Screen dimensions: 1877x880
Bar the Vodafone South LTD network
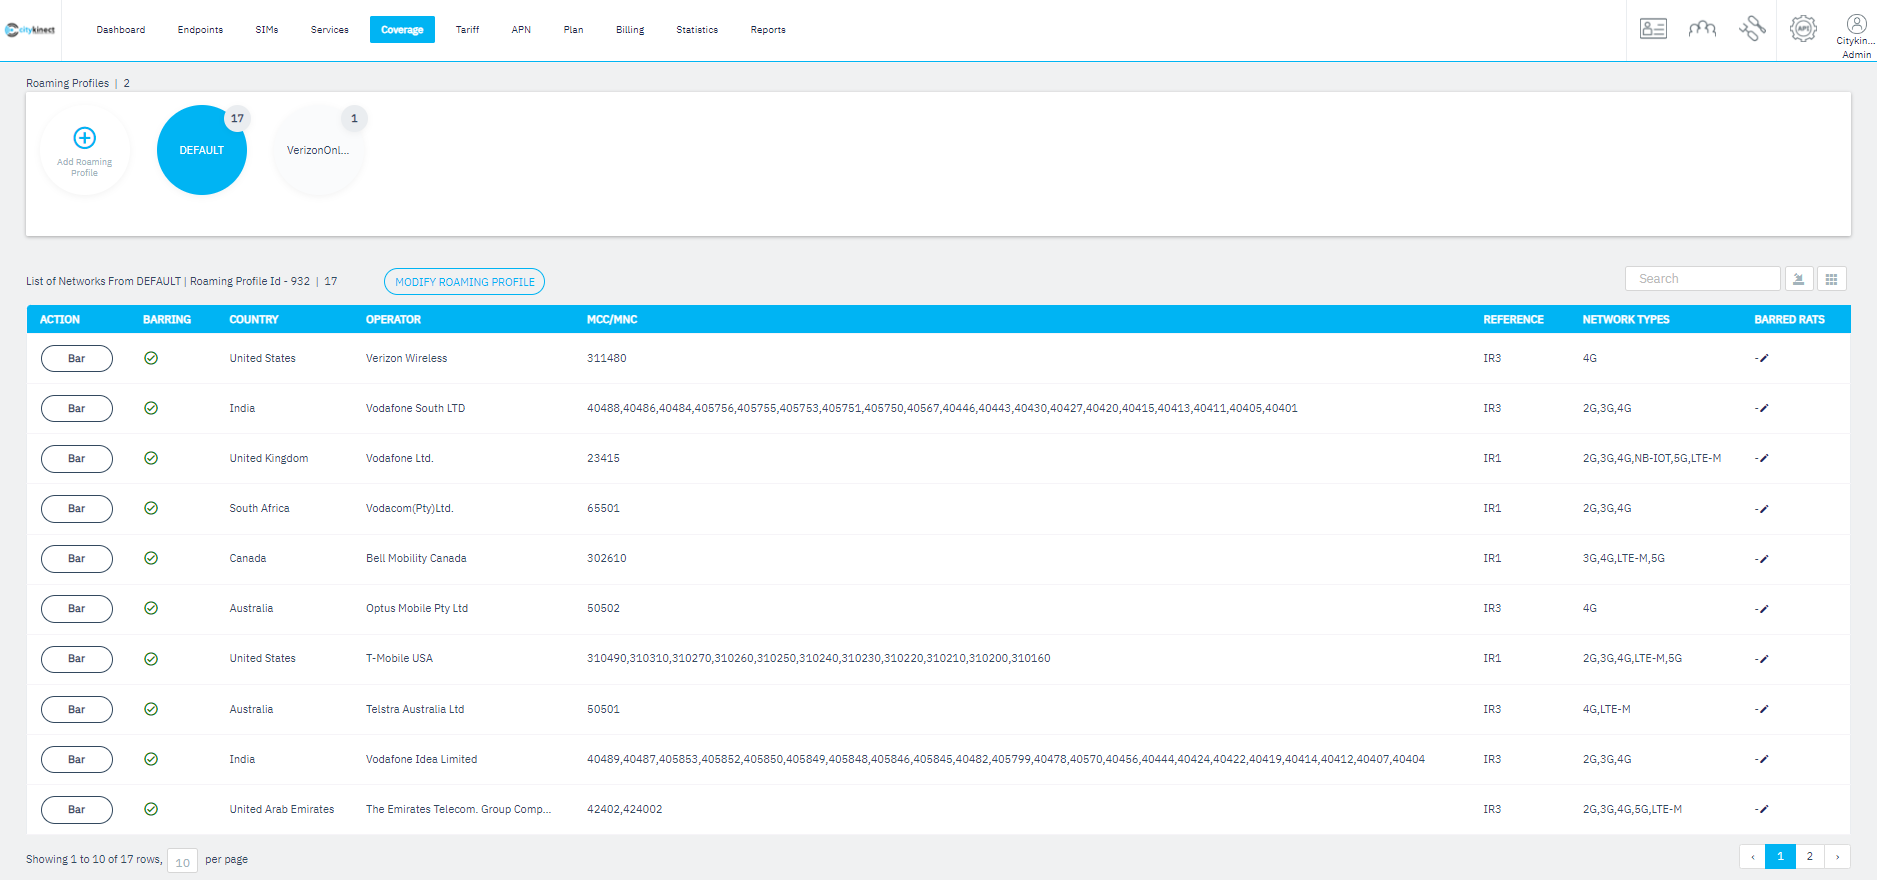(x=77, y=408)
